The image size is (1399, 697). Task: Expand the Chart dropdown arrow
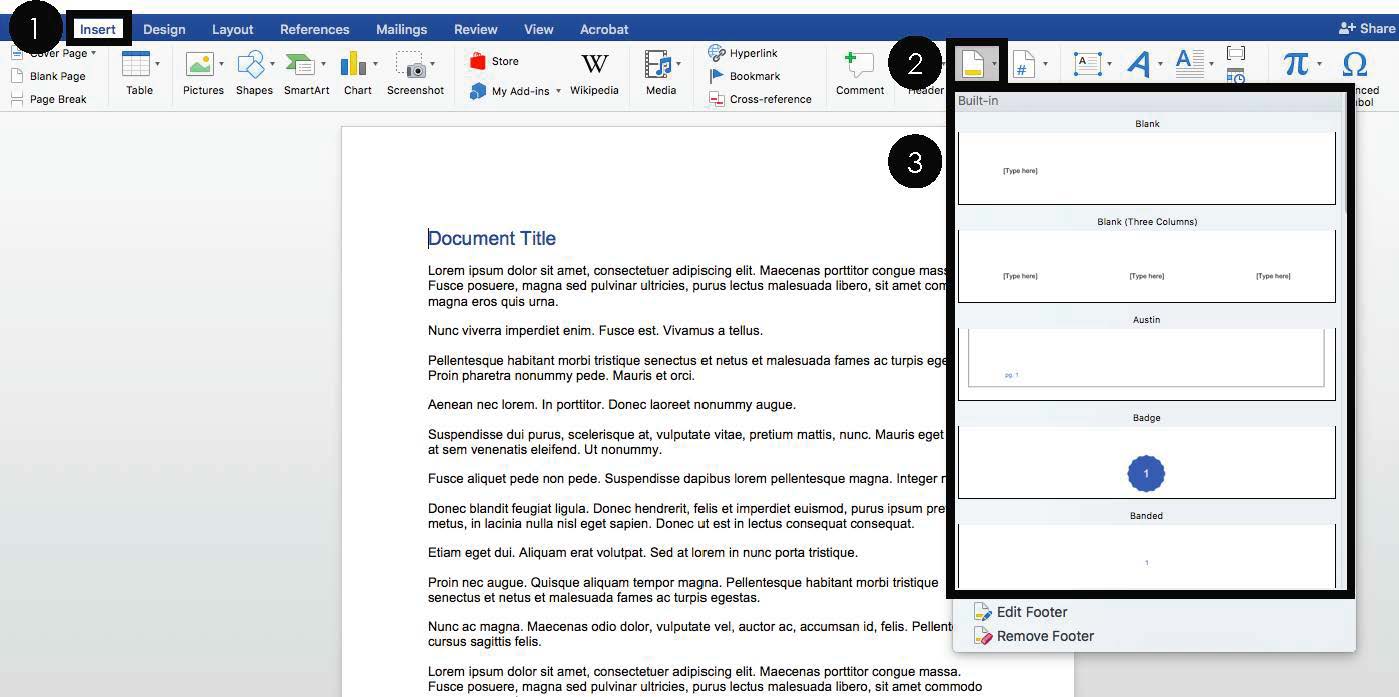(x=375, y=64)
